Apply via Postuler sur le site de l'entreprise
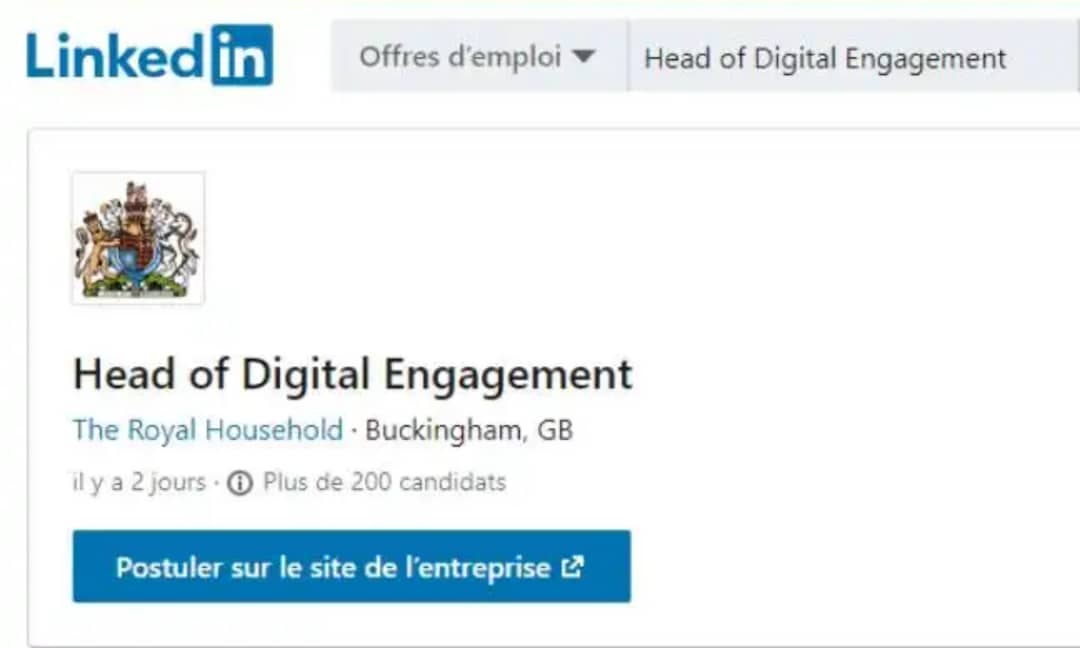 [x=351, y=566]
